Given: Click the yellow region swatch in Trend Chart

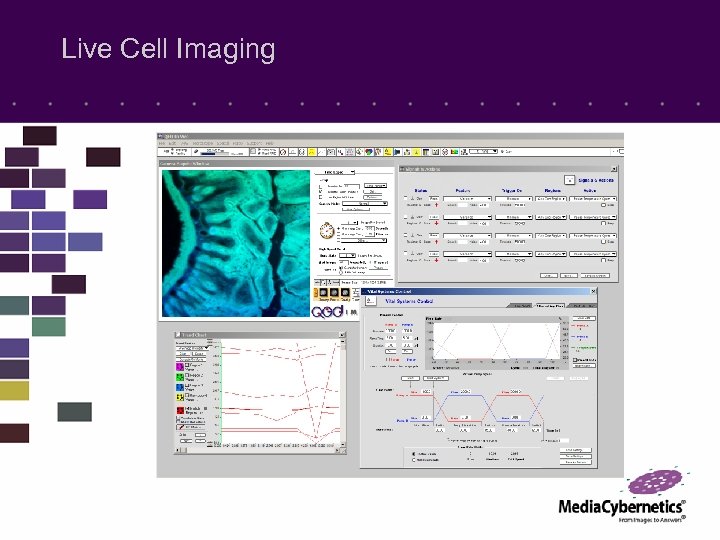Looking at the screenshot, I should (x=180, y=397).
